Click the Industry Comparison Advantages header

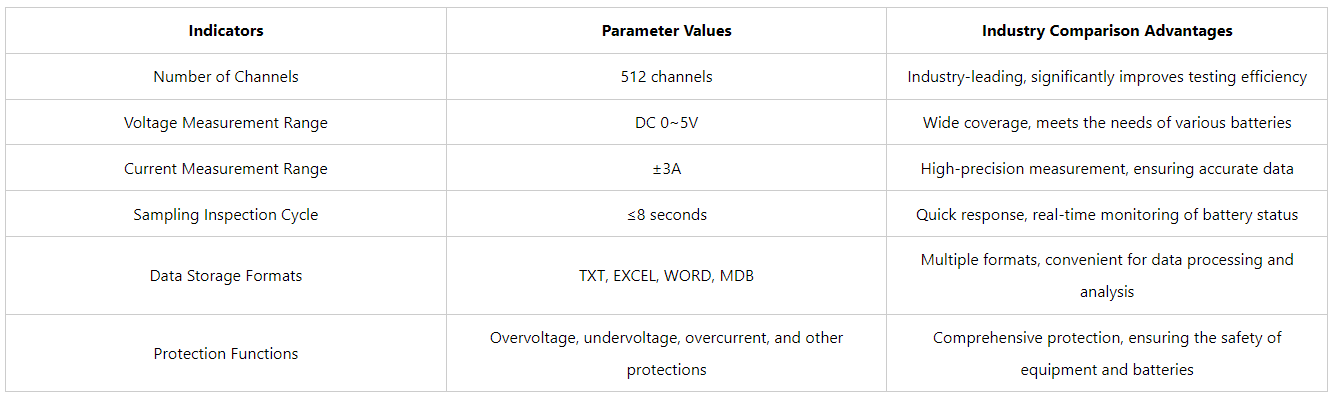coord(1107,31)
